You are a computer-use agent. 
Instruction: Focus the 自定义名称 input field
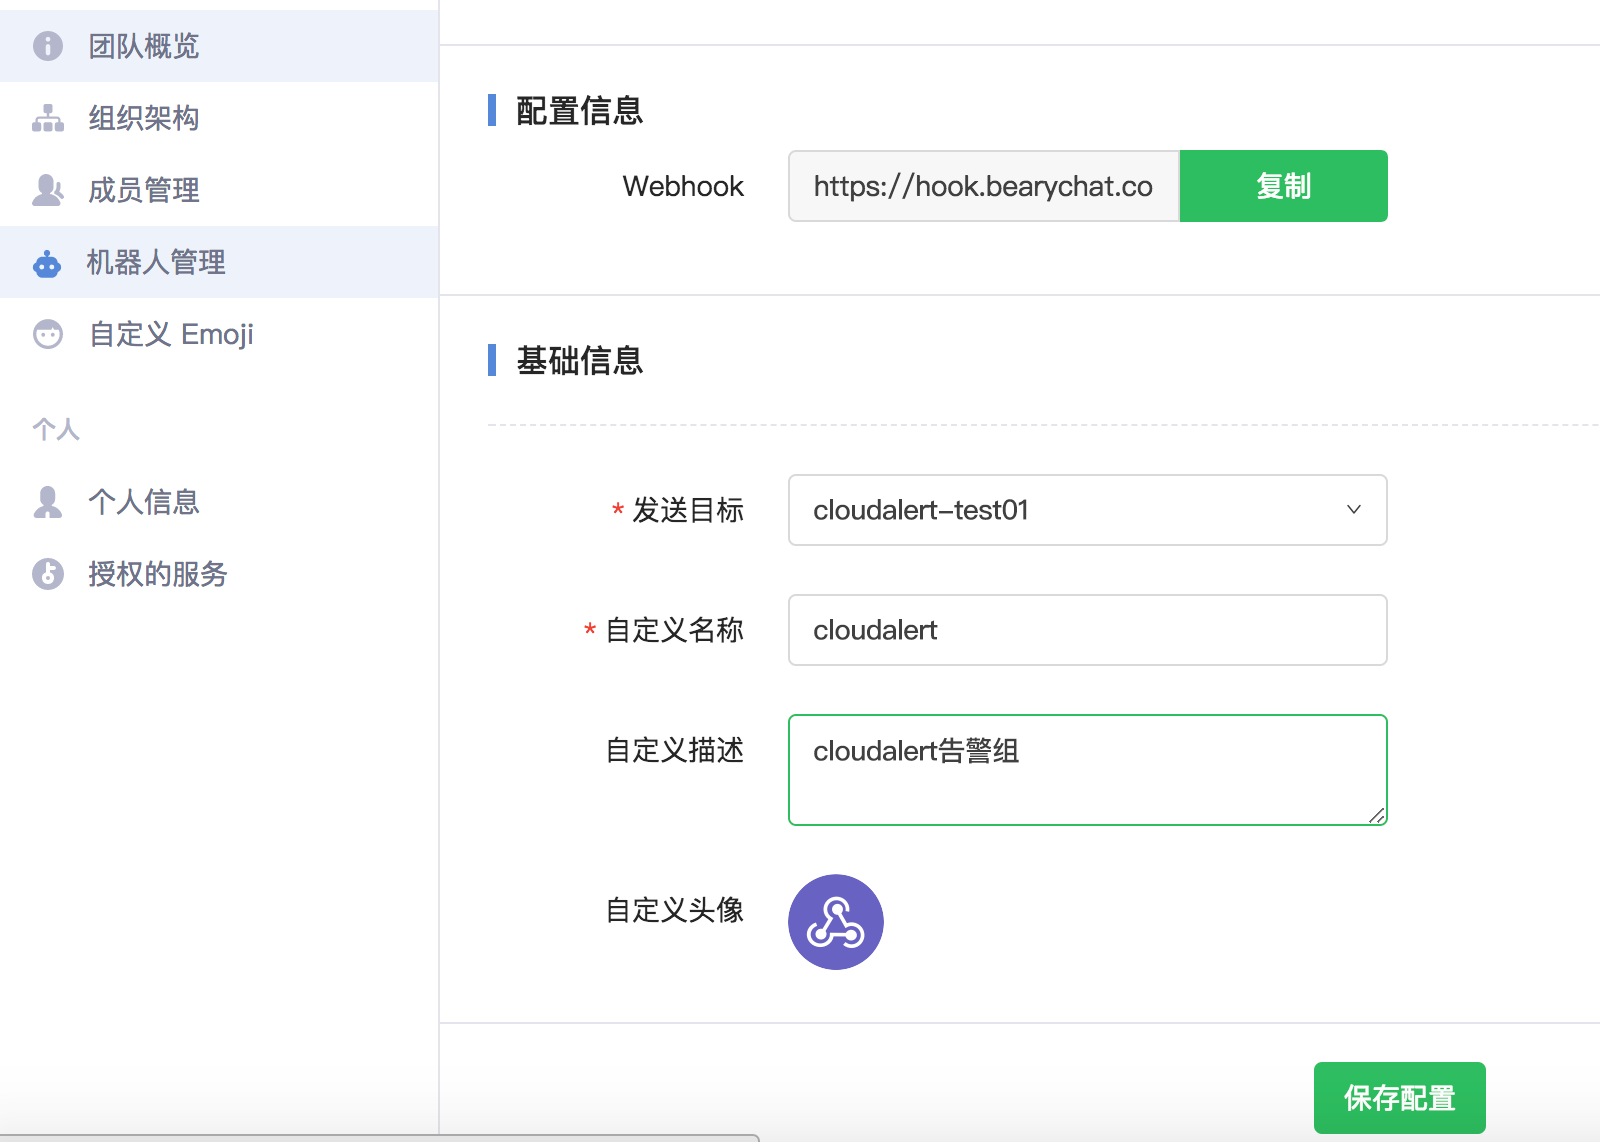(x=1087, y=630)
